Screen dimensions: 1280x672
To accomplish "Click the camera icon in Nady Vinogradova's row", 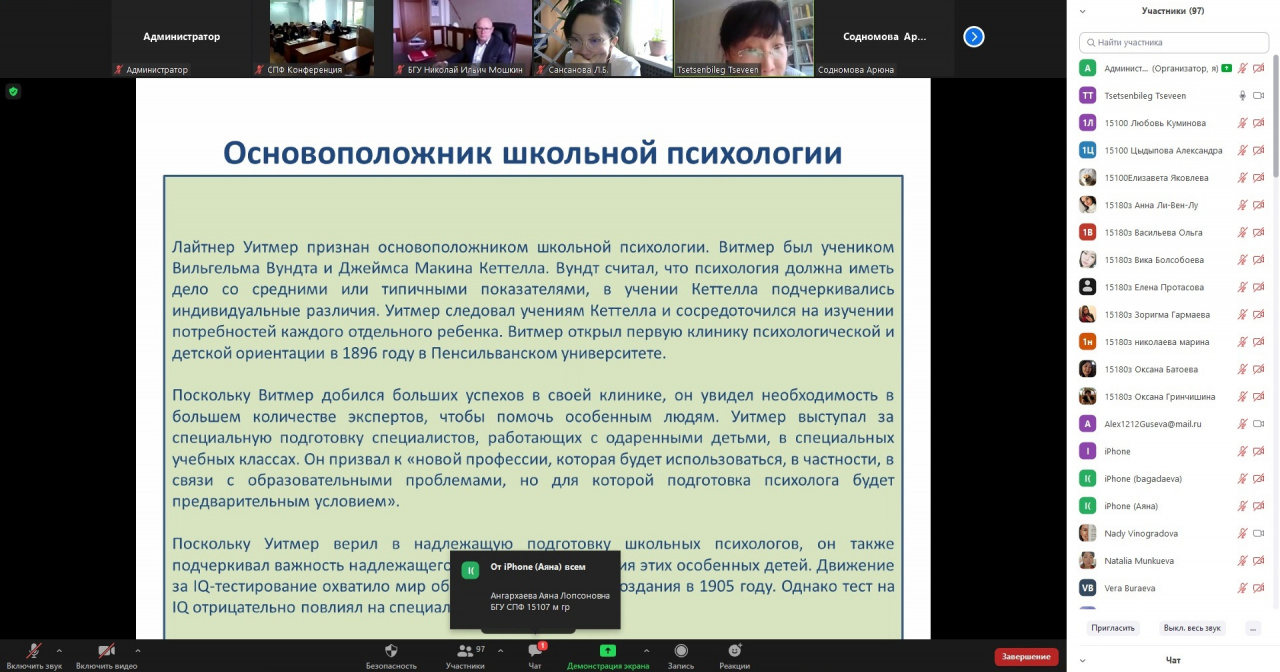I will (1259, 534).
